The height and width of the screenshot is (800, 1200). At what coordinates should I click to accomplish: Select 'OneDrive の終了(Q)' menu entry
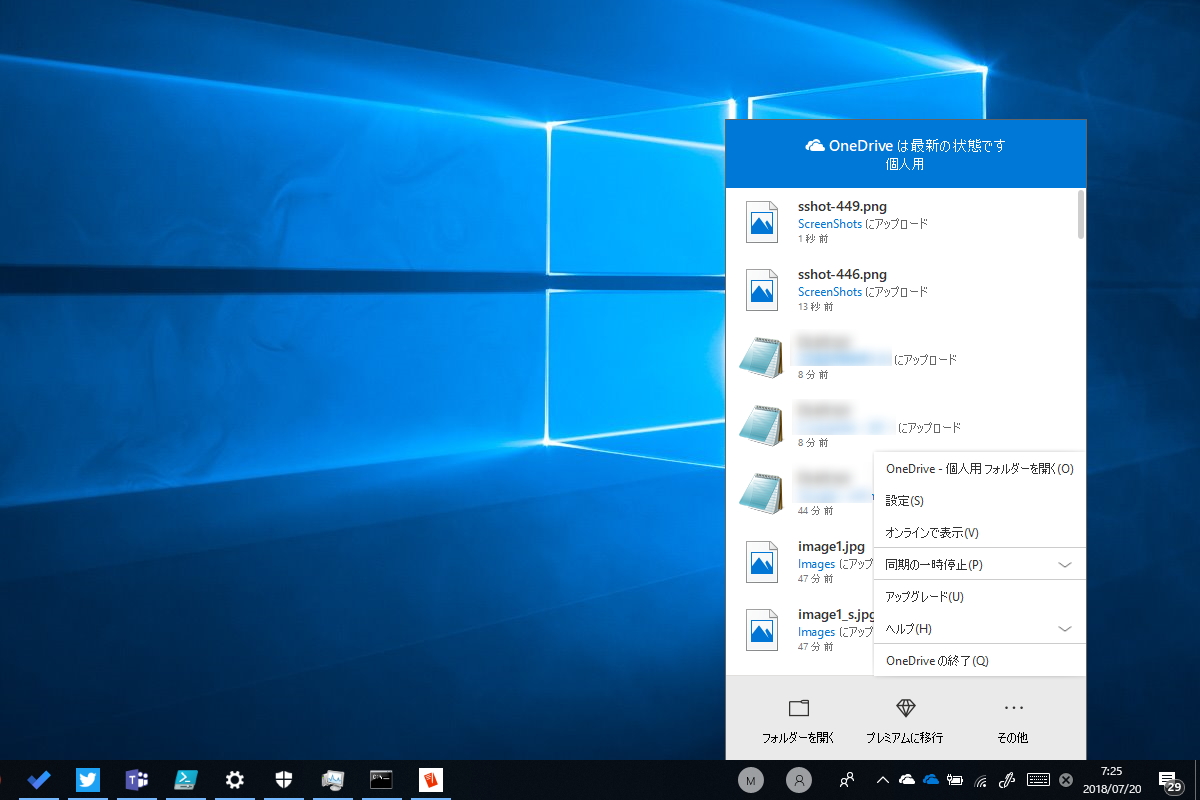(979, 660)
